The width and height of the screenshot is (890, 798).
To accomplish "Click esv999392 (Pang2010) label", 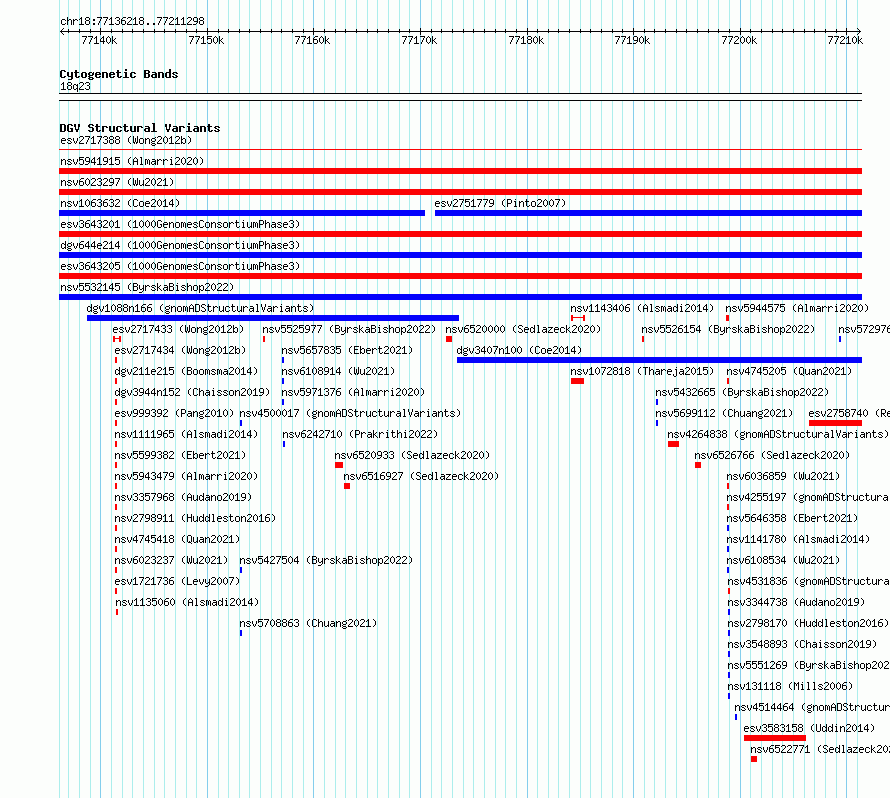I will tap(174, 413).
